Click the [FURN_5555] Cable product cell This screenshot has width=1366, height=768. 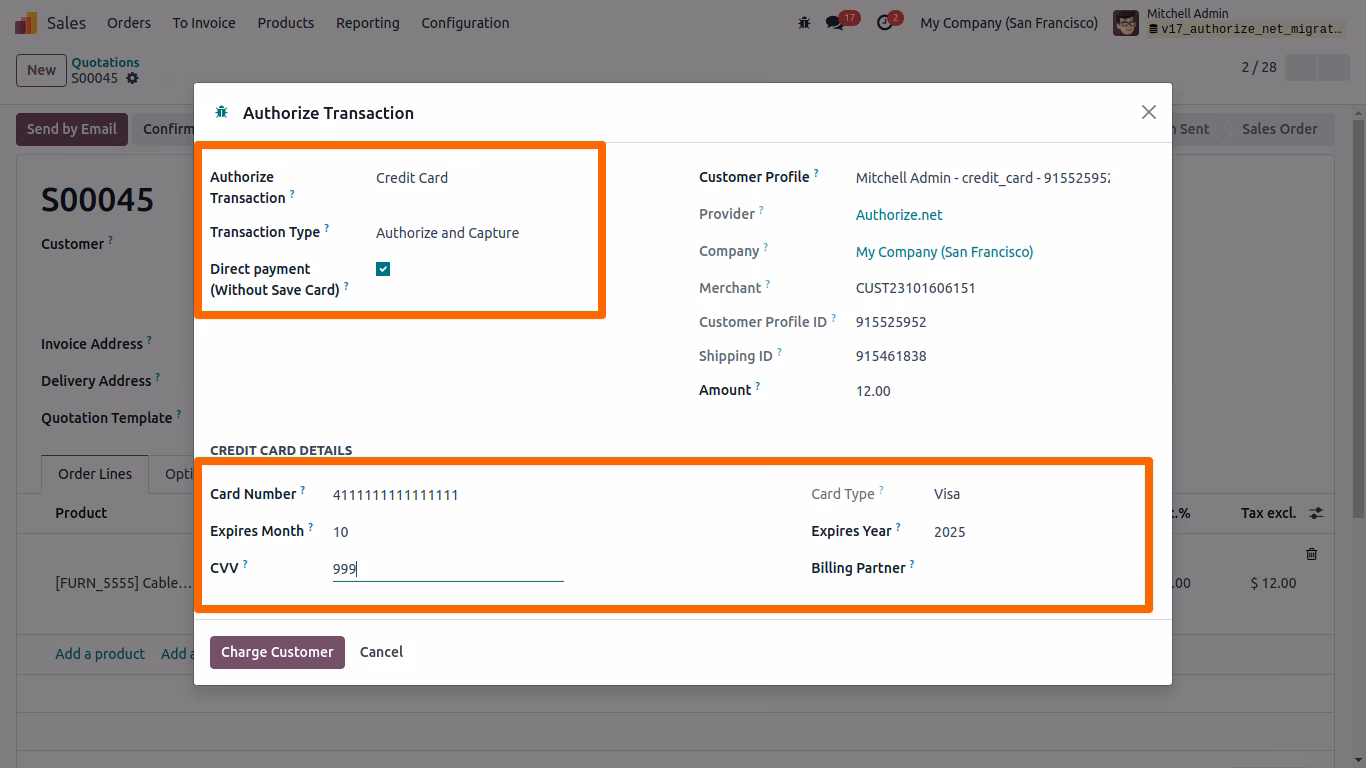(123, 583)
